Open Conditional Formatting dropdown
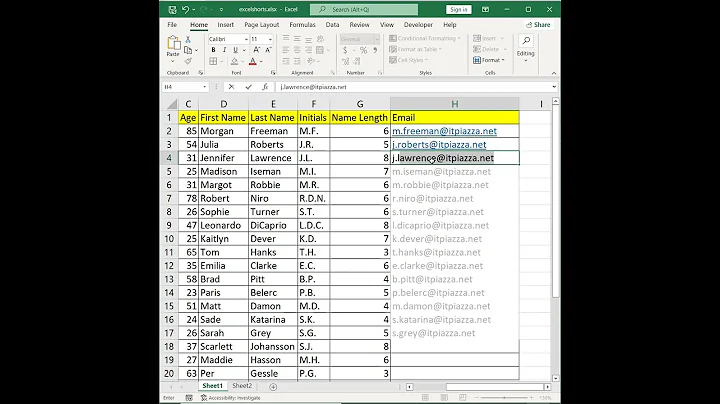 click(425, 39)
